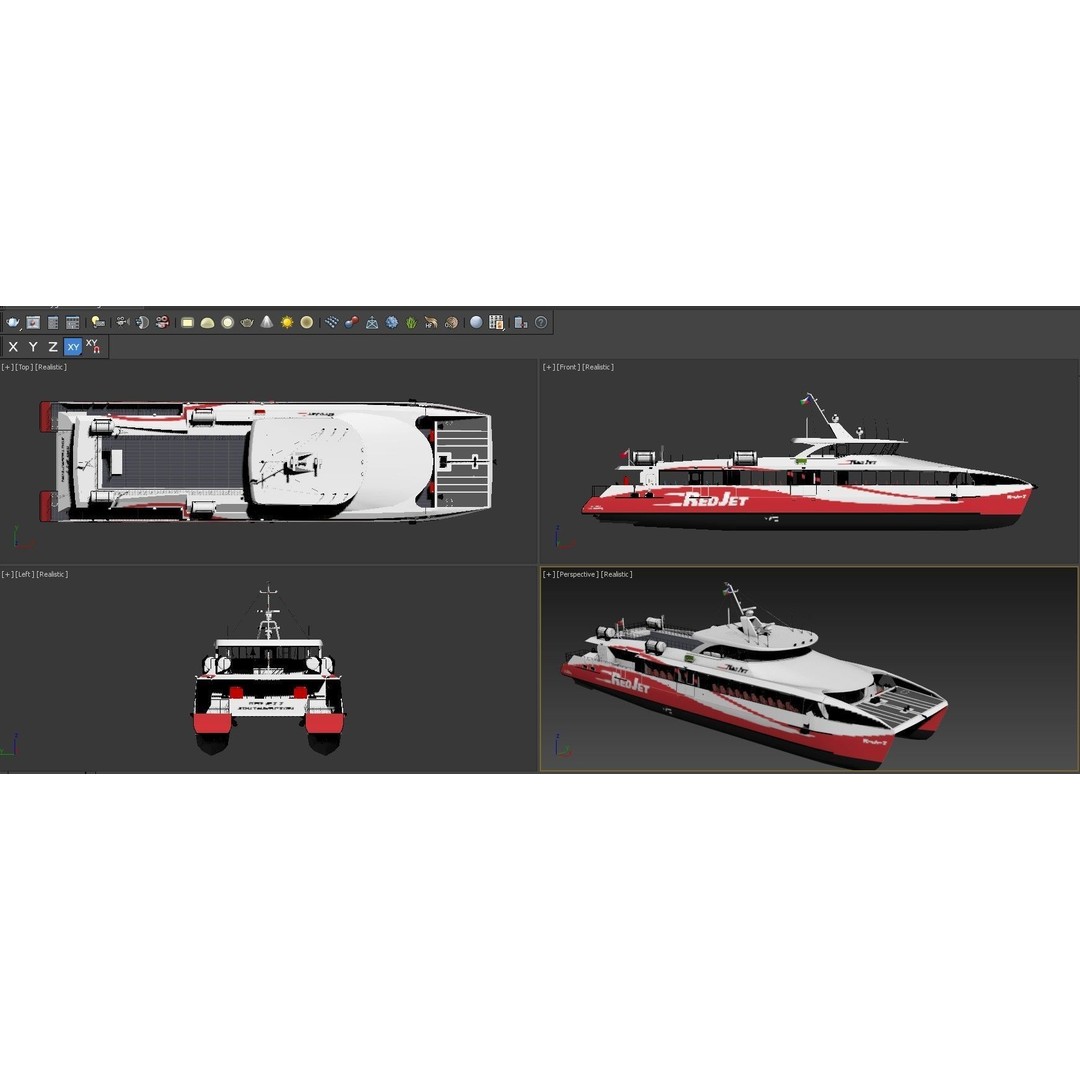The width and height of the screenshot is (1080, 1080).
Task: Click the light bulb lister icon
Action: pyautogui.click(x=98, y=322)
